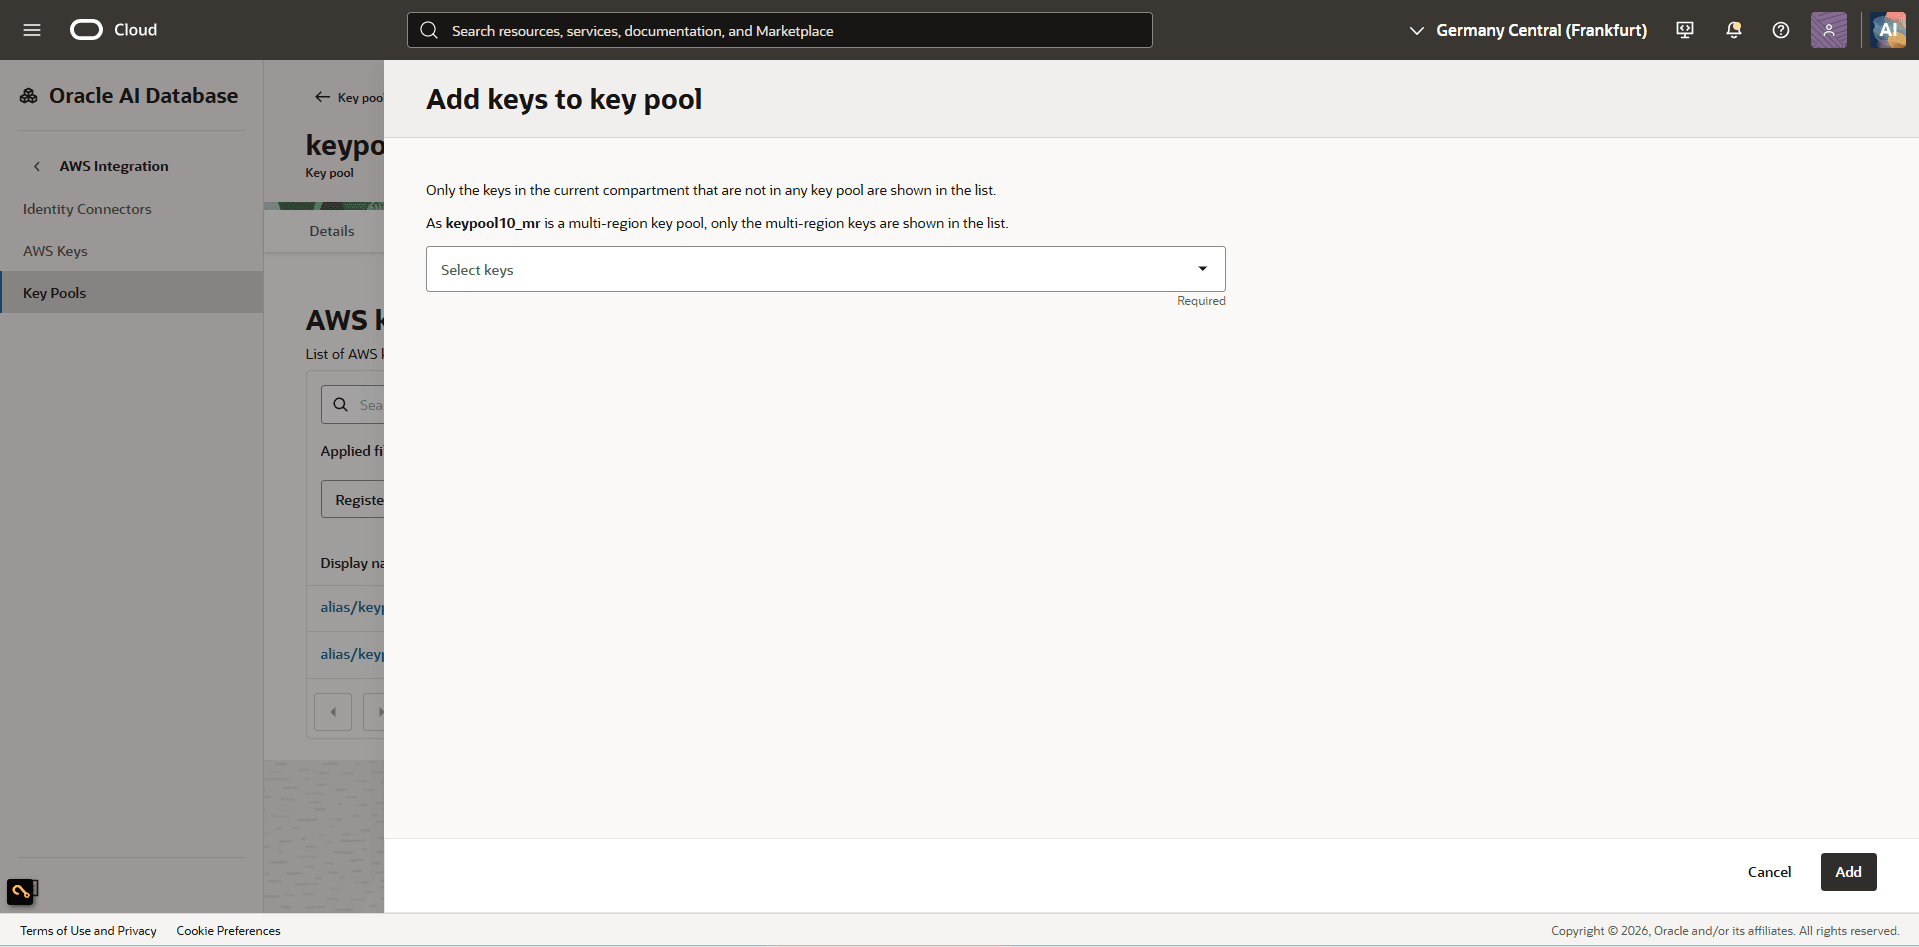Screen dimensions: 1919x947
Task: Open the AI assistant icon
Action: 1888,30
